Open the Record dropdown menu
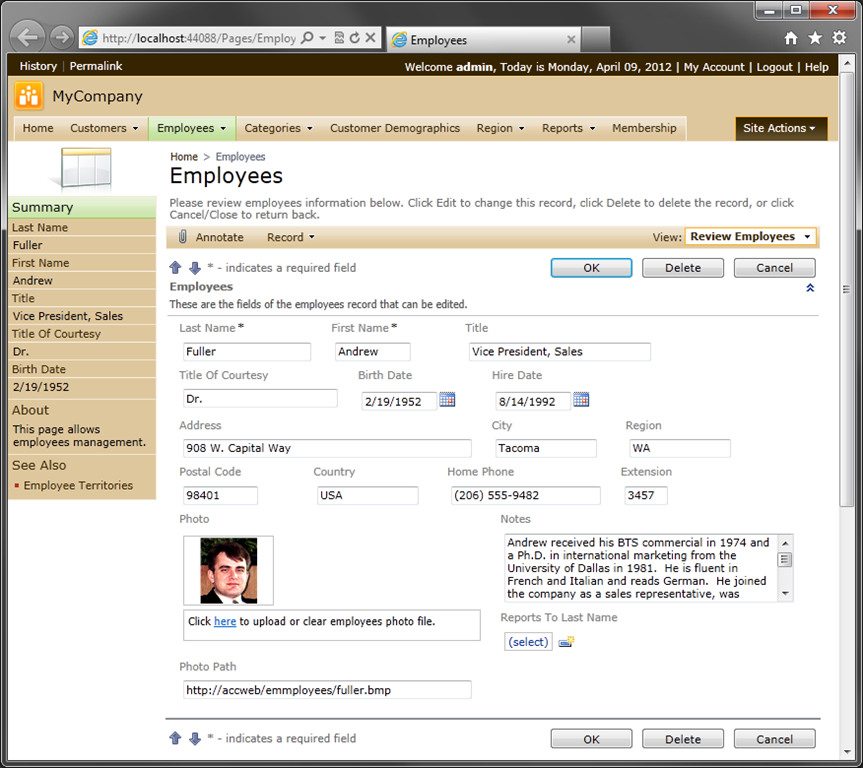Screen dimensions: 863x768 tap(291, 237)
